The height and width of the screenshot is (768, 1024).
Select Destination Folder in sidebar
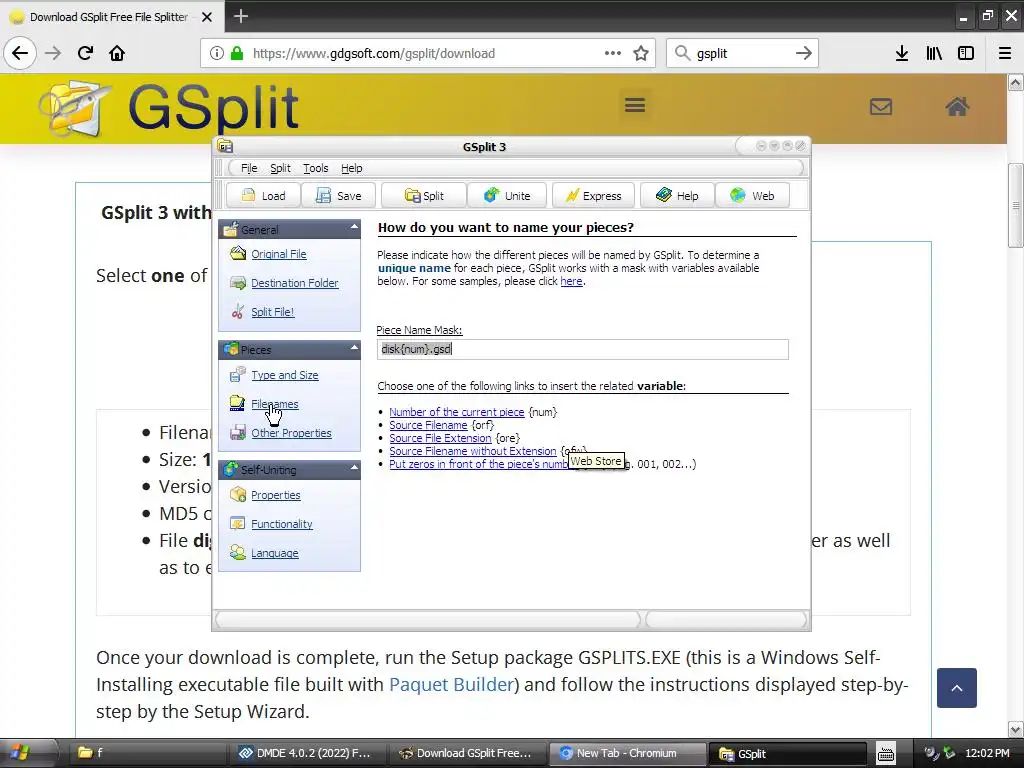pyautogui.click(x=295, y=283)
